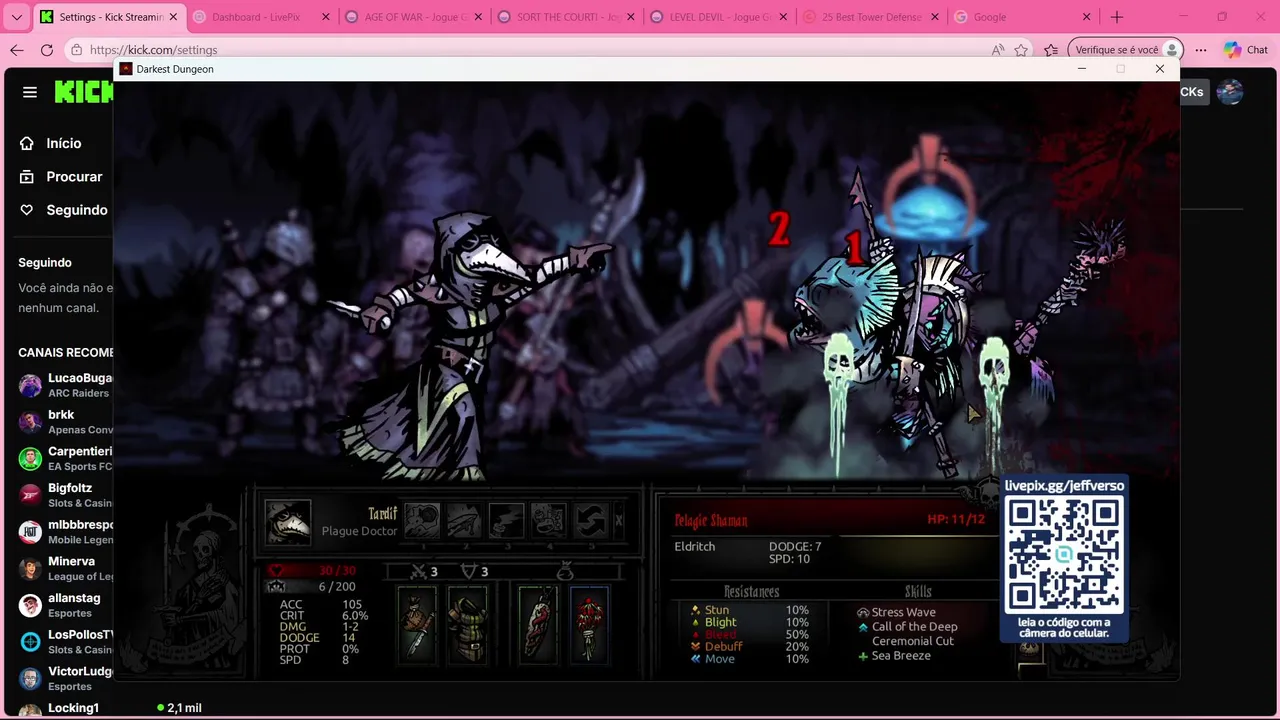
Task: Reload the current page
Action: (x=47, y=50)
